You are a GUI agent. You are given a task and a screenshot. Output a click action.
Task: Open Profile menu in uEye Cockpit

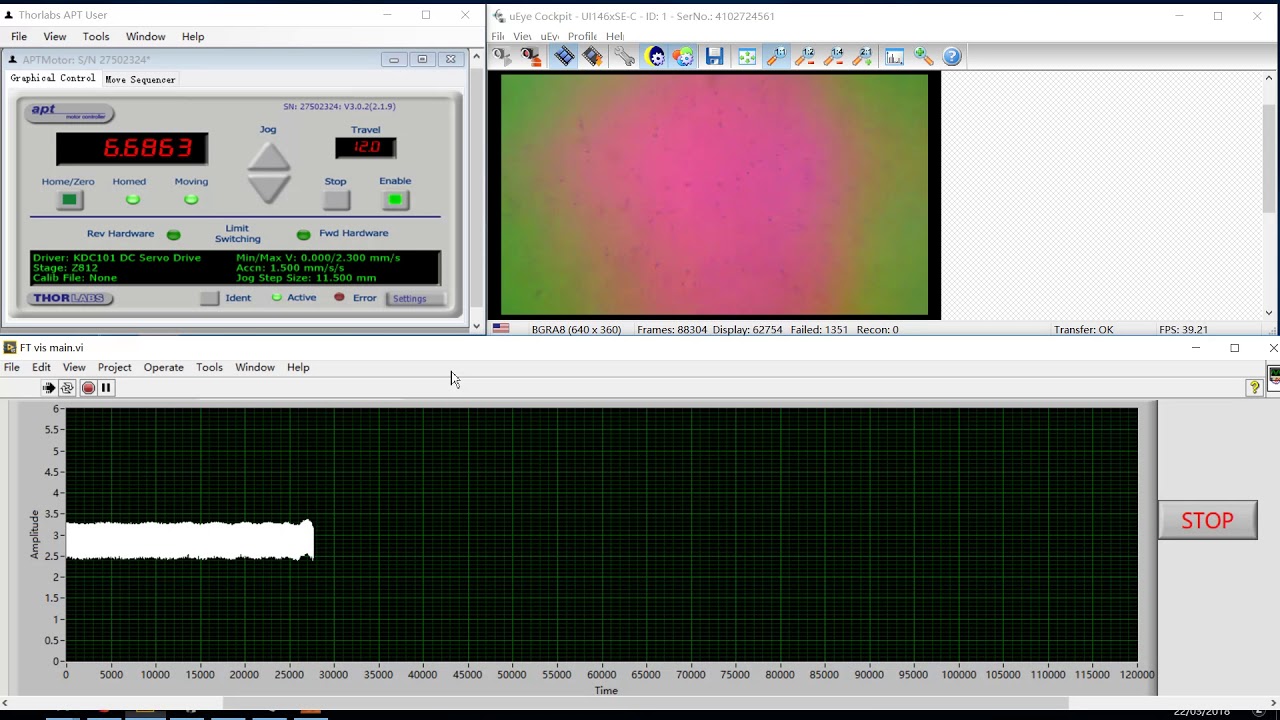pyautogui.click(x=582, y=36)
